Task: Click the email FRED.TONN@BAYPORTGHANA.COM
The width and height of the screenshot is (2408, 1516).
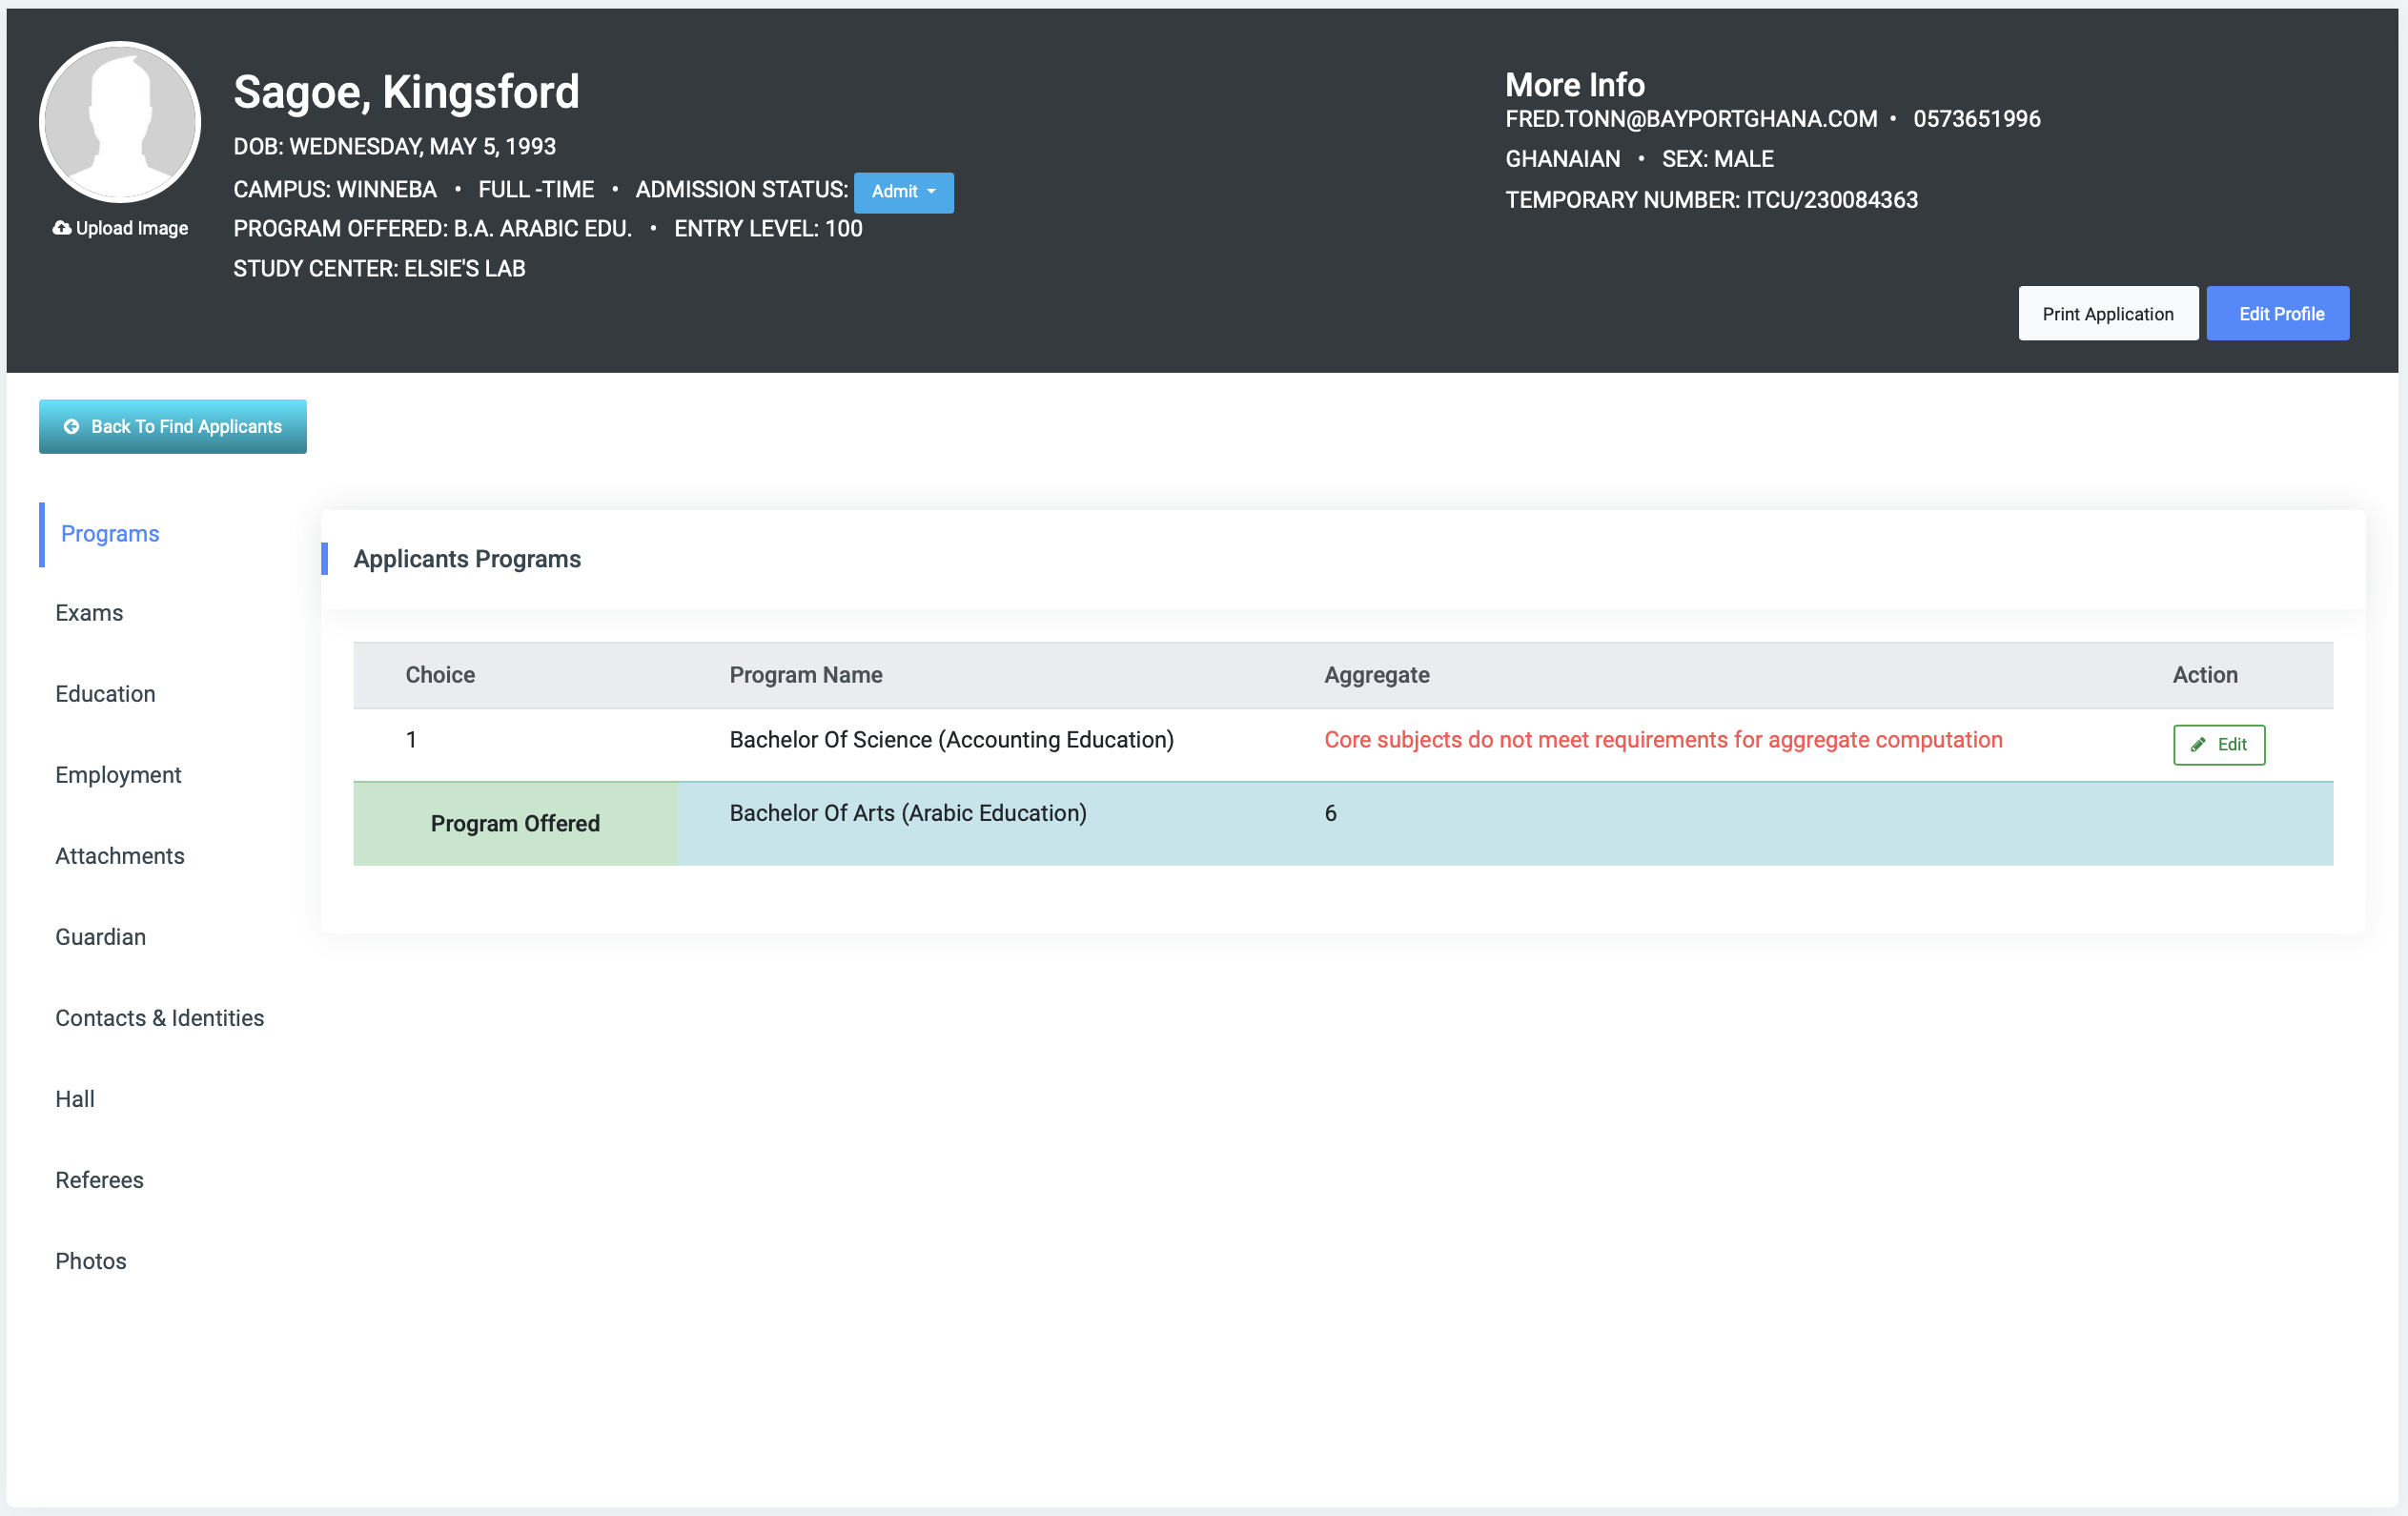Action: point(1691,119)
